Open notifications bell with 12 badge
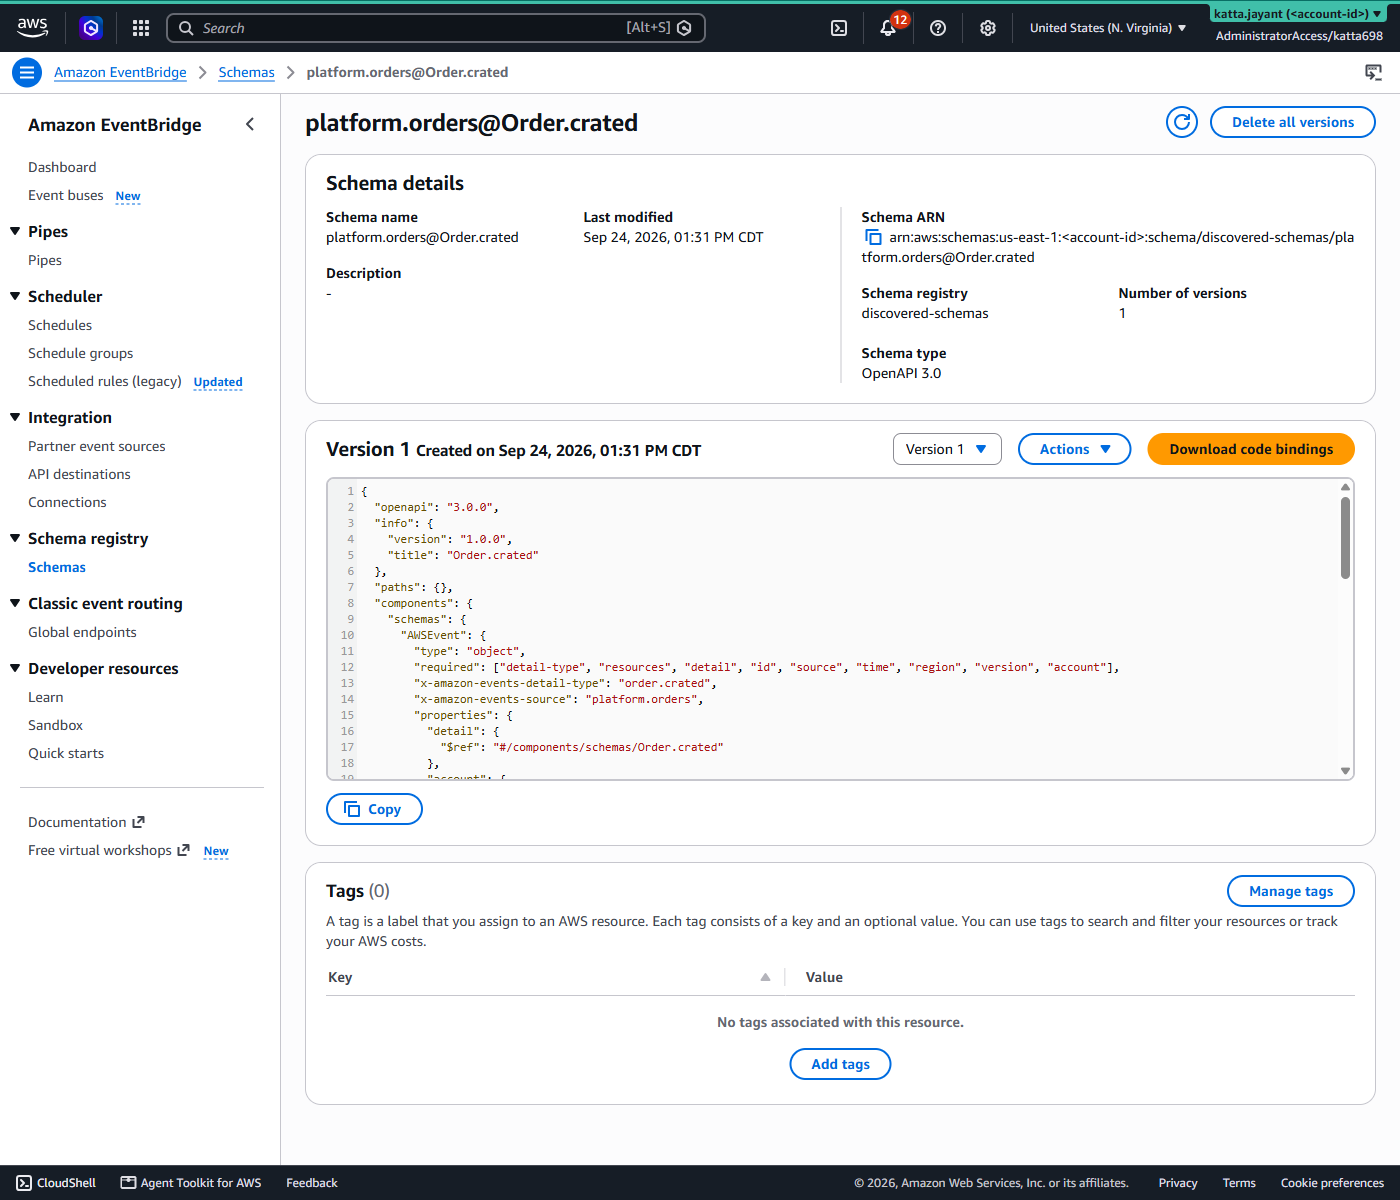This screenshot has height=1200, width=1400. 889,27
